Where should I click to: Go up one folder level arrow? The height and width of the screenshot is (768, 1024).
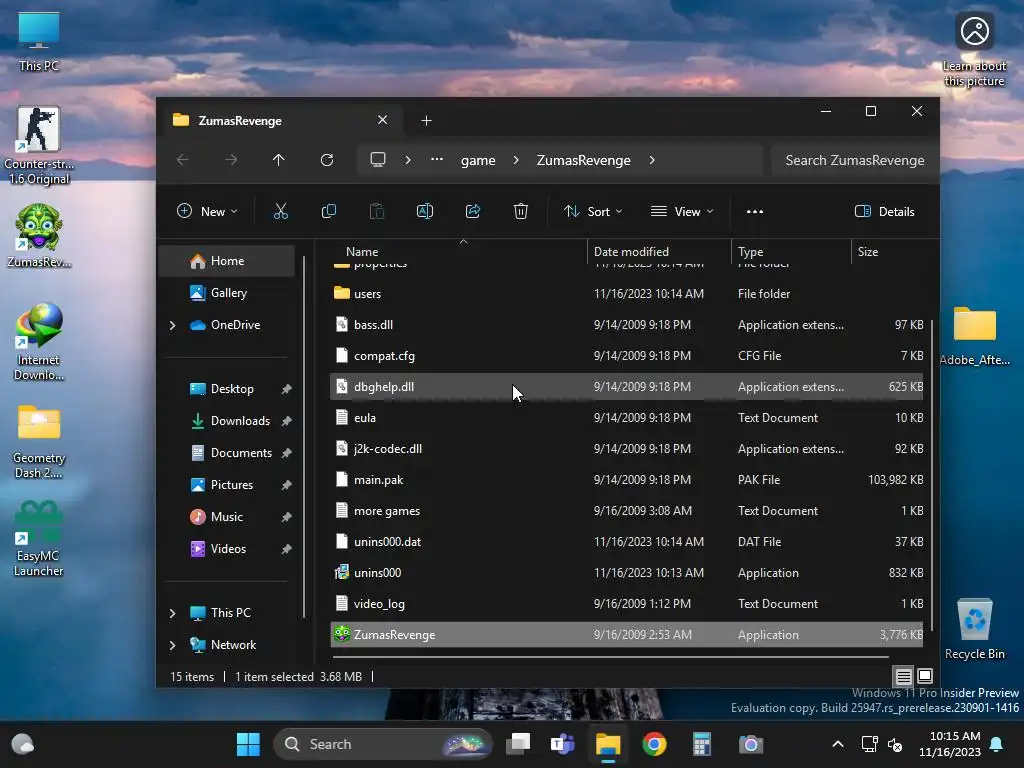279,160
